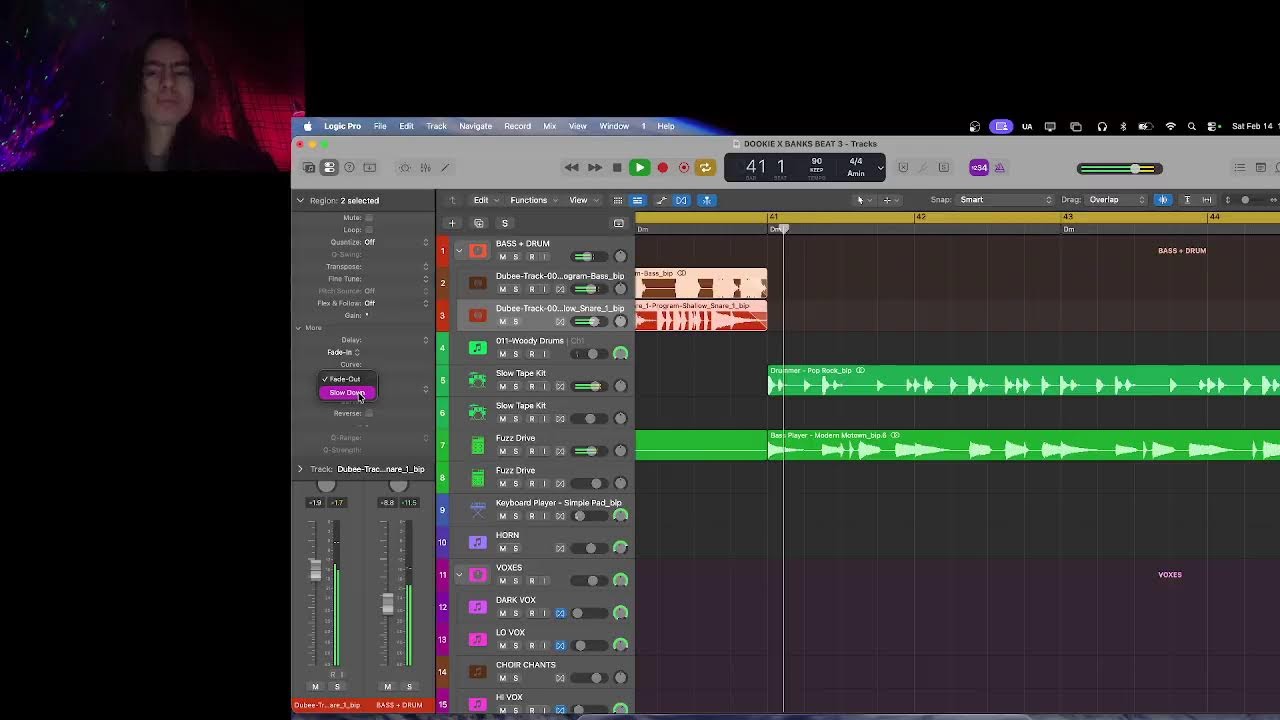Solo the 011-Woody Drums track
The width and height of the screenshot is (1280, 720).
click(x=516, y=354)
